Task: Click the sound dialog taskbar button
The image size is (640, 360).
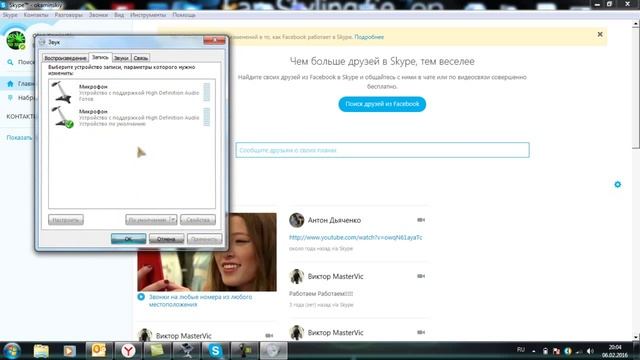Action: point(273,351)
